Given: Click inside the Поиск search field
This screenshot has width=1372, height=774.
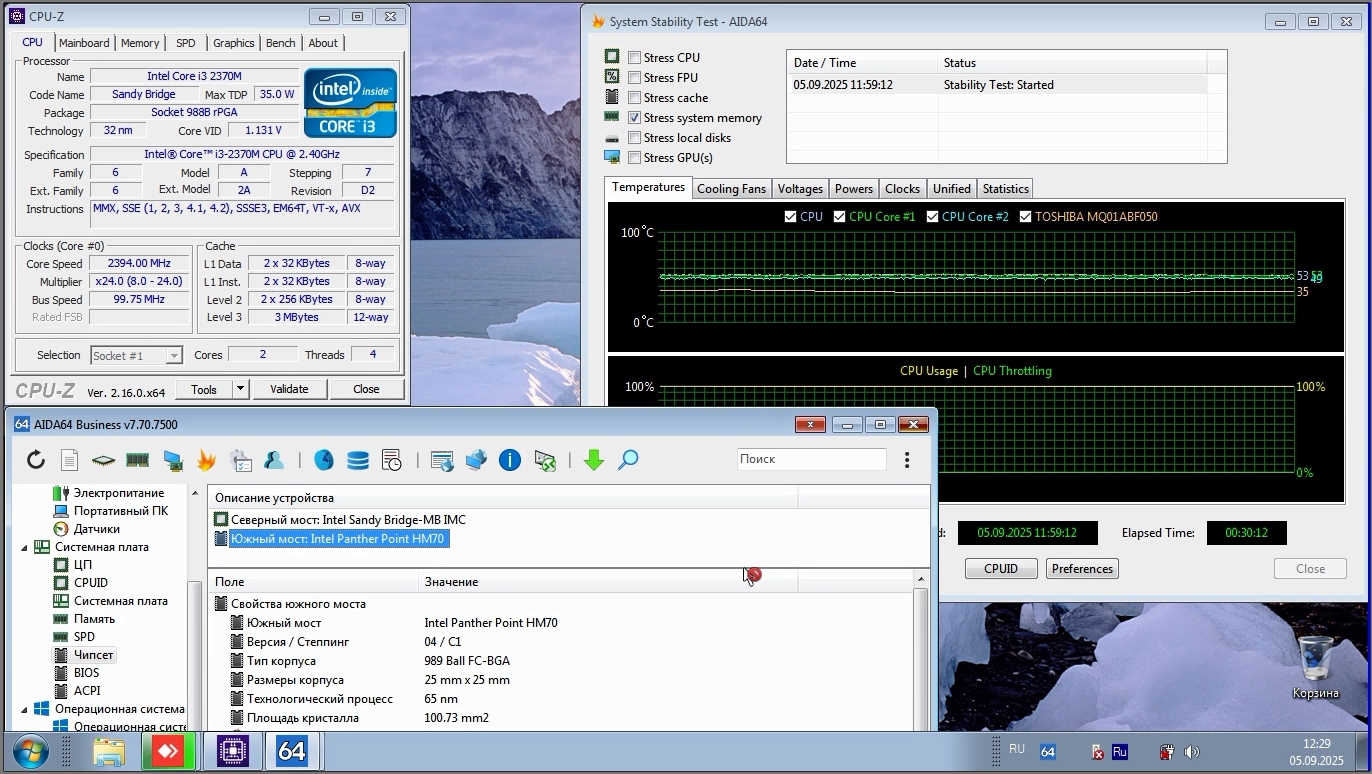Looking at the screenshot, I should tap(811, 459).
